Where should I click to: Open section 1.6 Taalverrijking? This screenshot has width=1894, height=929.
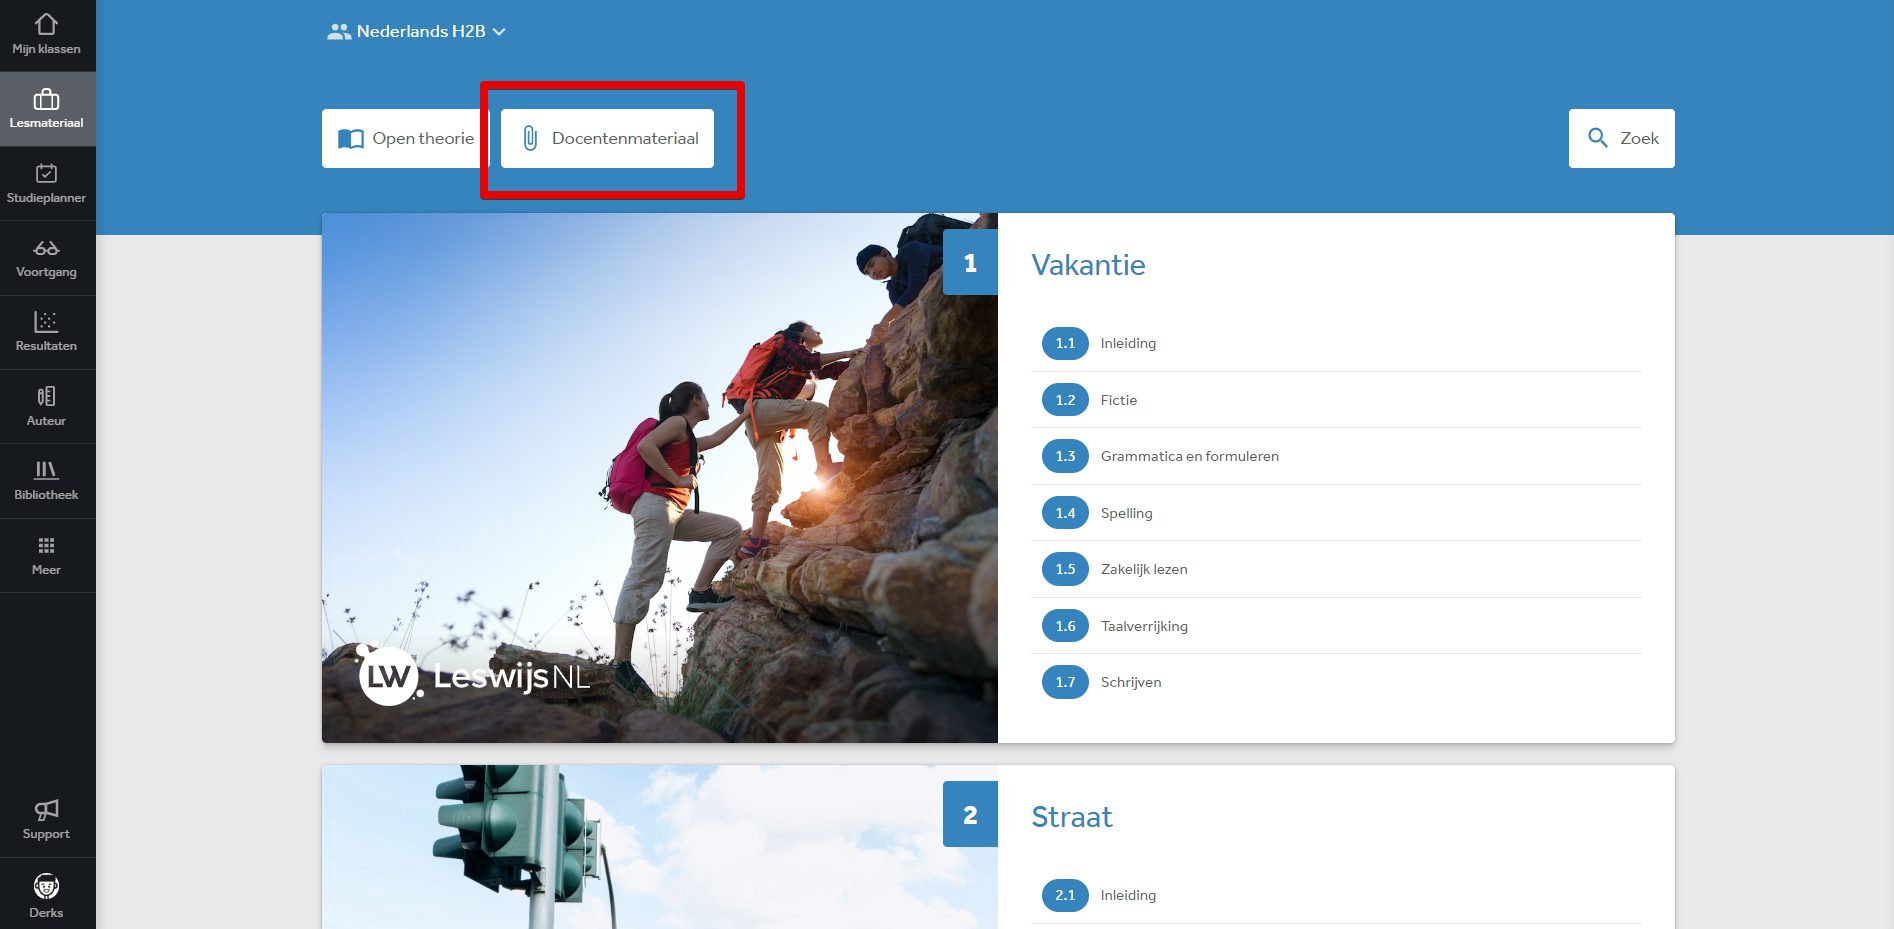(1336, 626)
